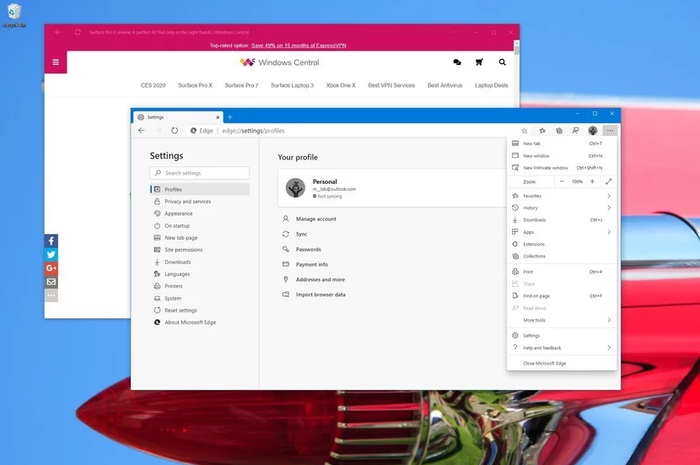700x465 pixels.
Task: Choose Print in the Edge menu
Action: [562, 272]
